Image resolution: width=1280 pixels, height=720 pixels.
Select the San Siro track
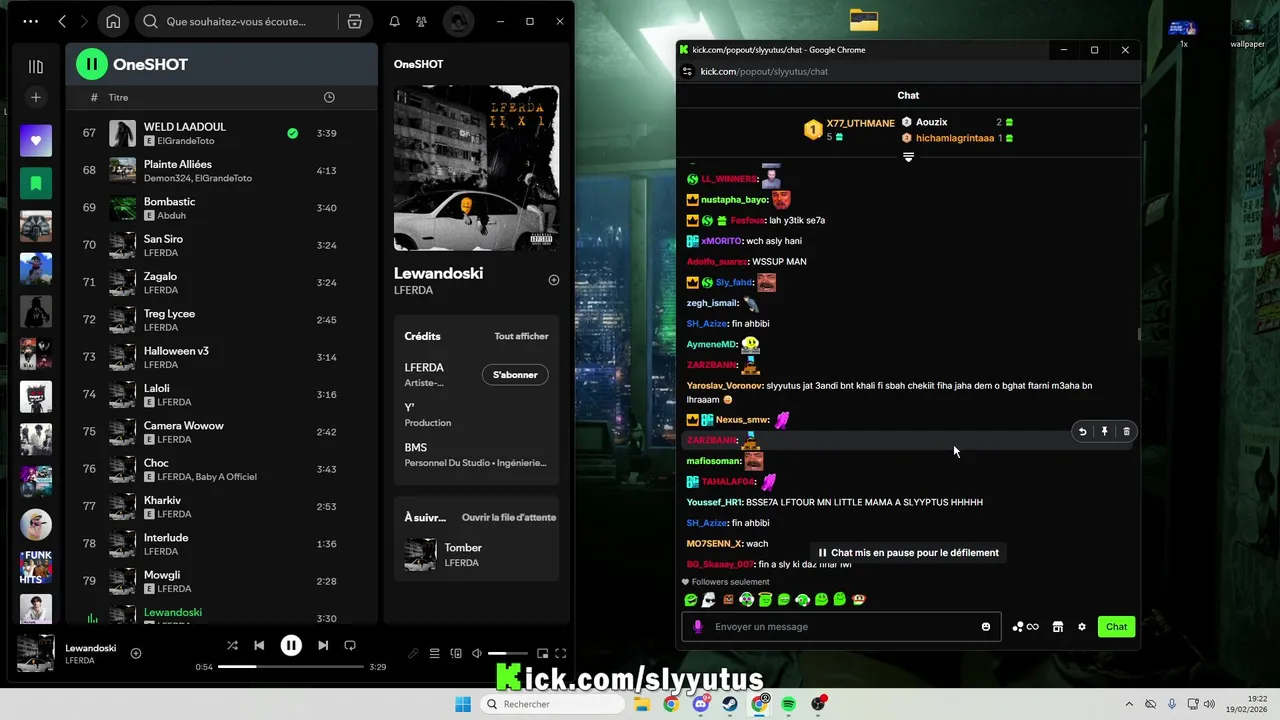click(x=220, y=245)
